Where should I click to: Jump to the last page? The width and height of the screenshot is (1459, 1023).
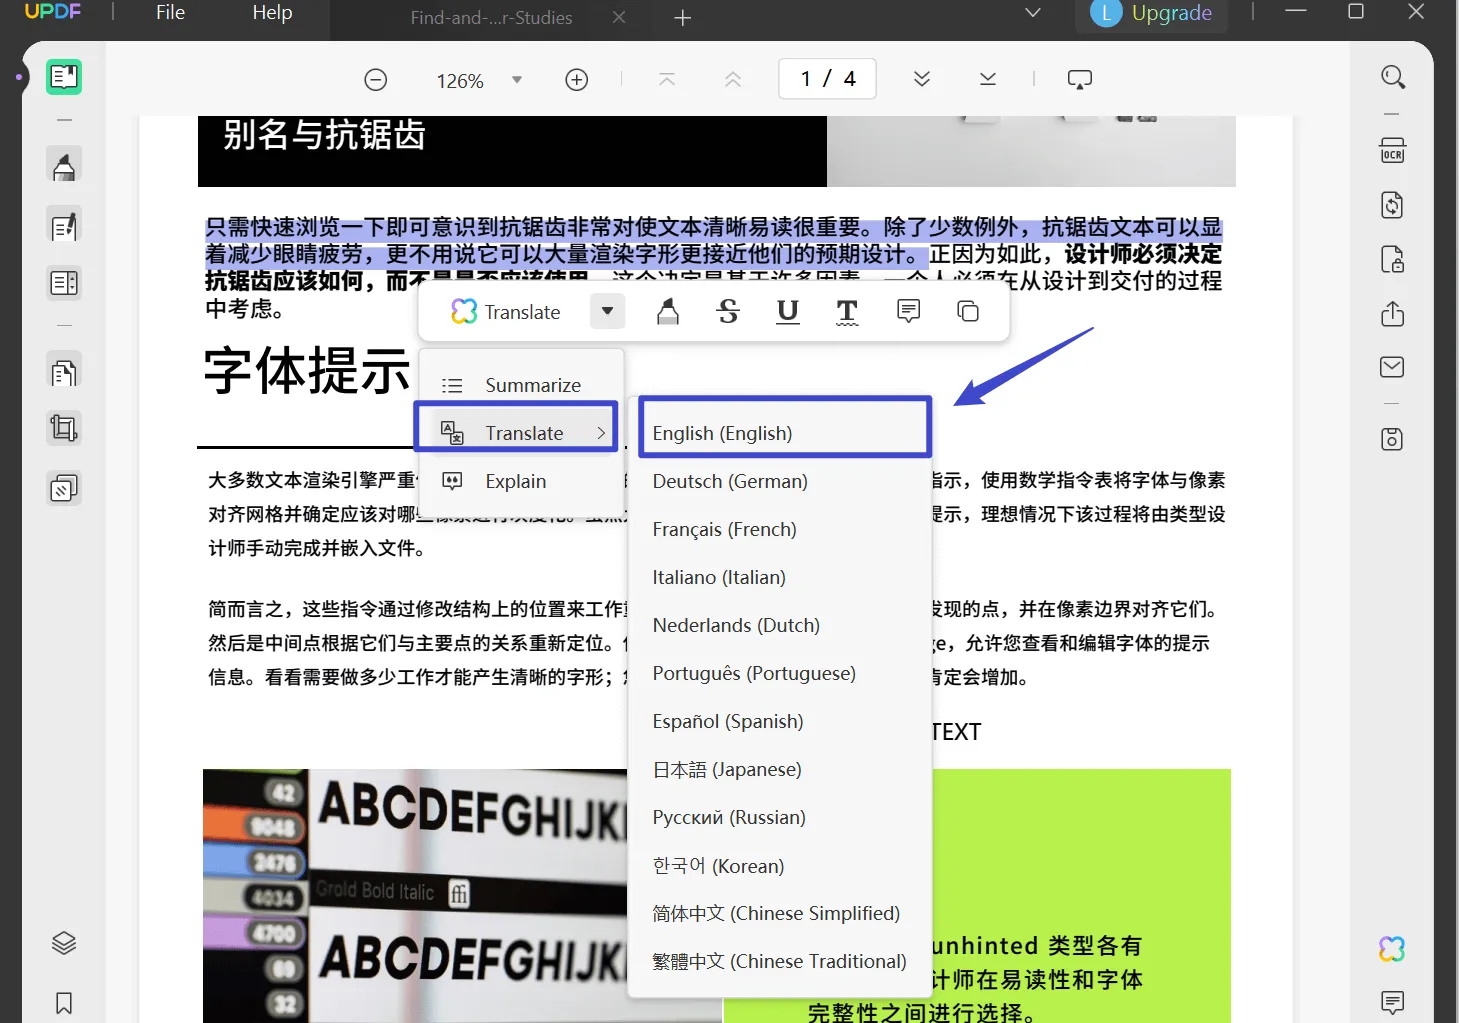[x=988, y=79]
